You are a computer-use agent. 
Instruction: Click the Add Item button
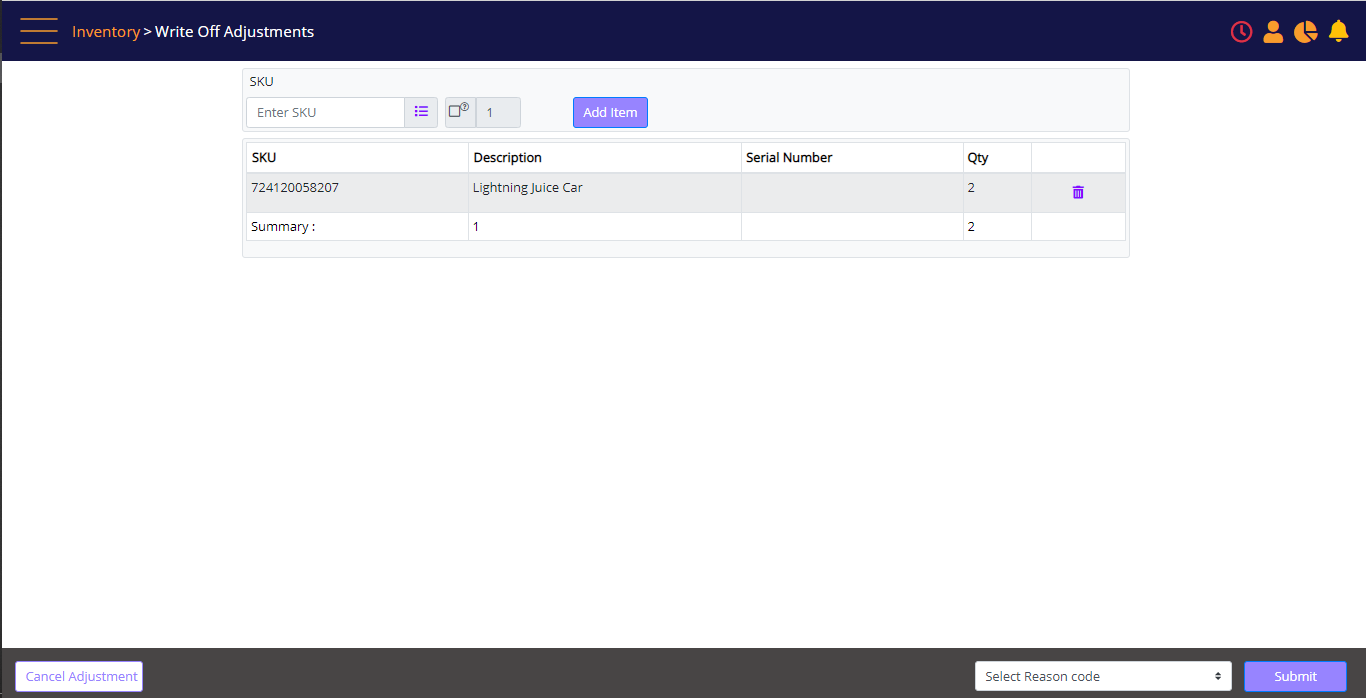point(610,112)
